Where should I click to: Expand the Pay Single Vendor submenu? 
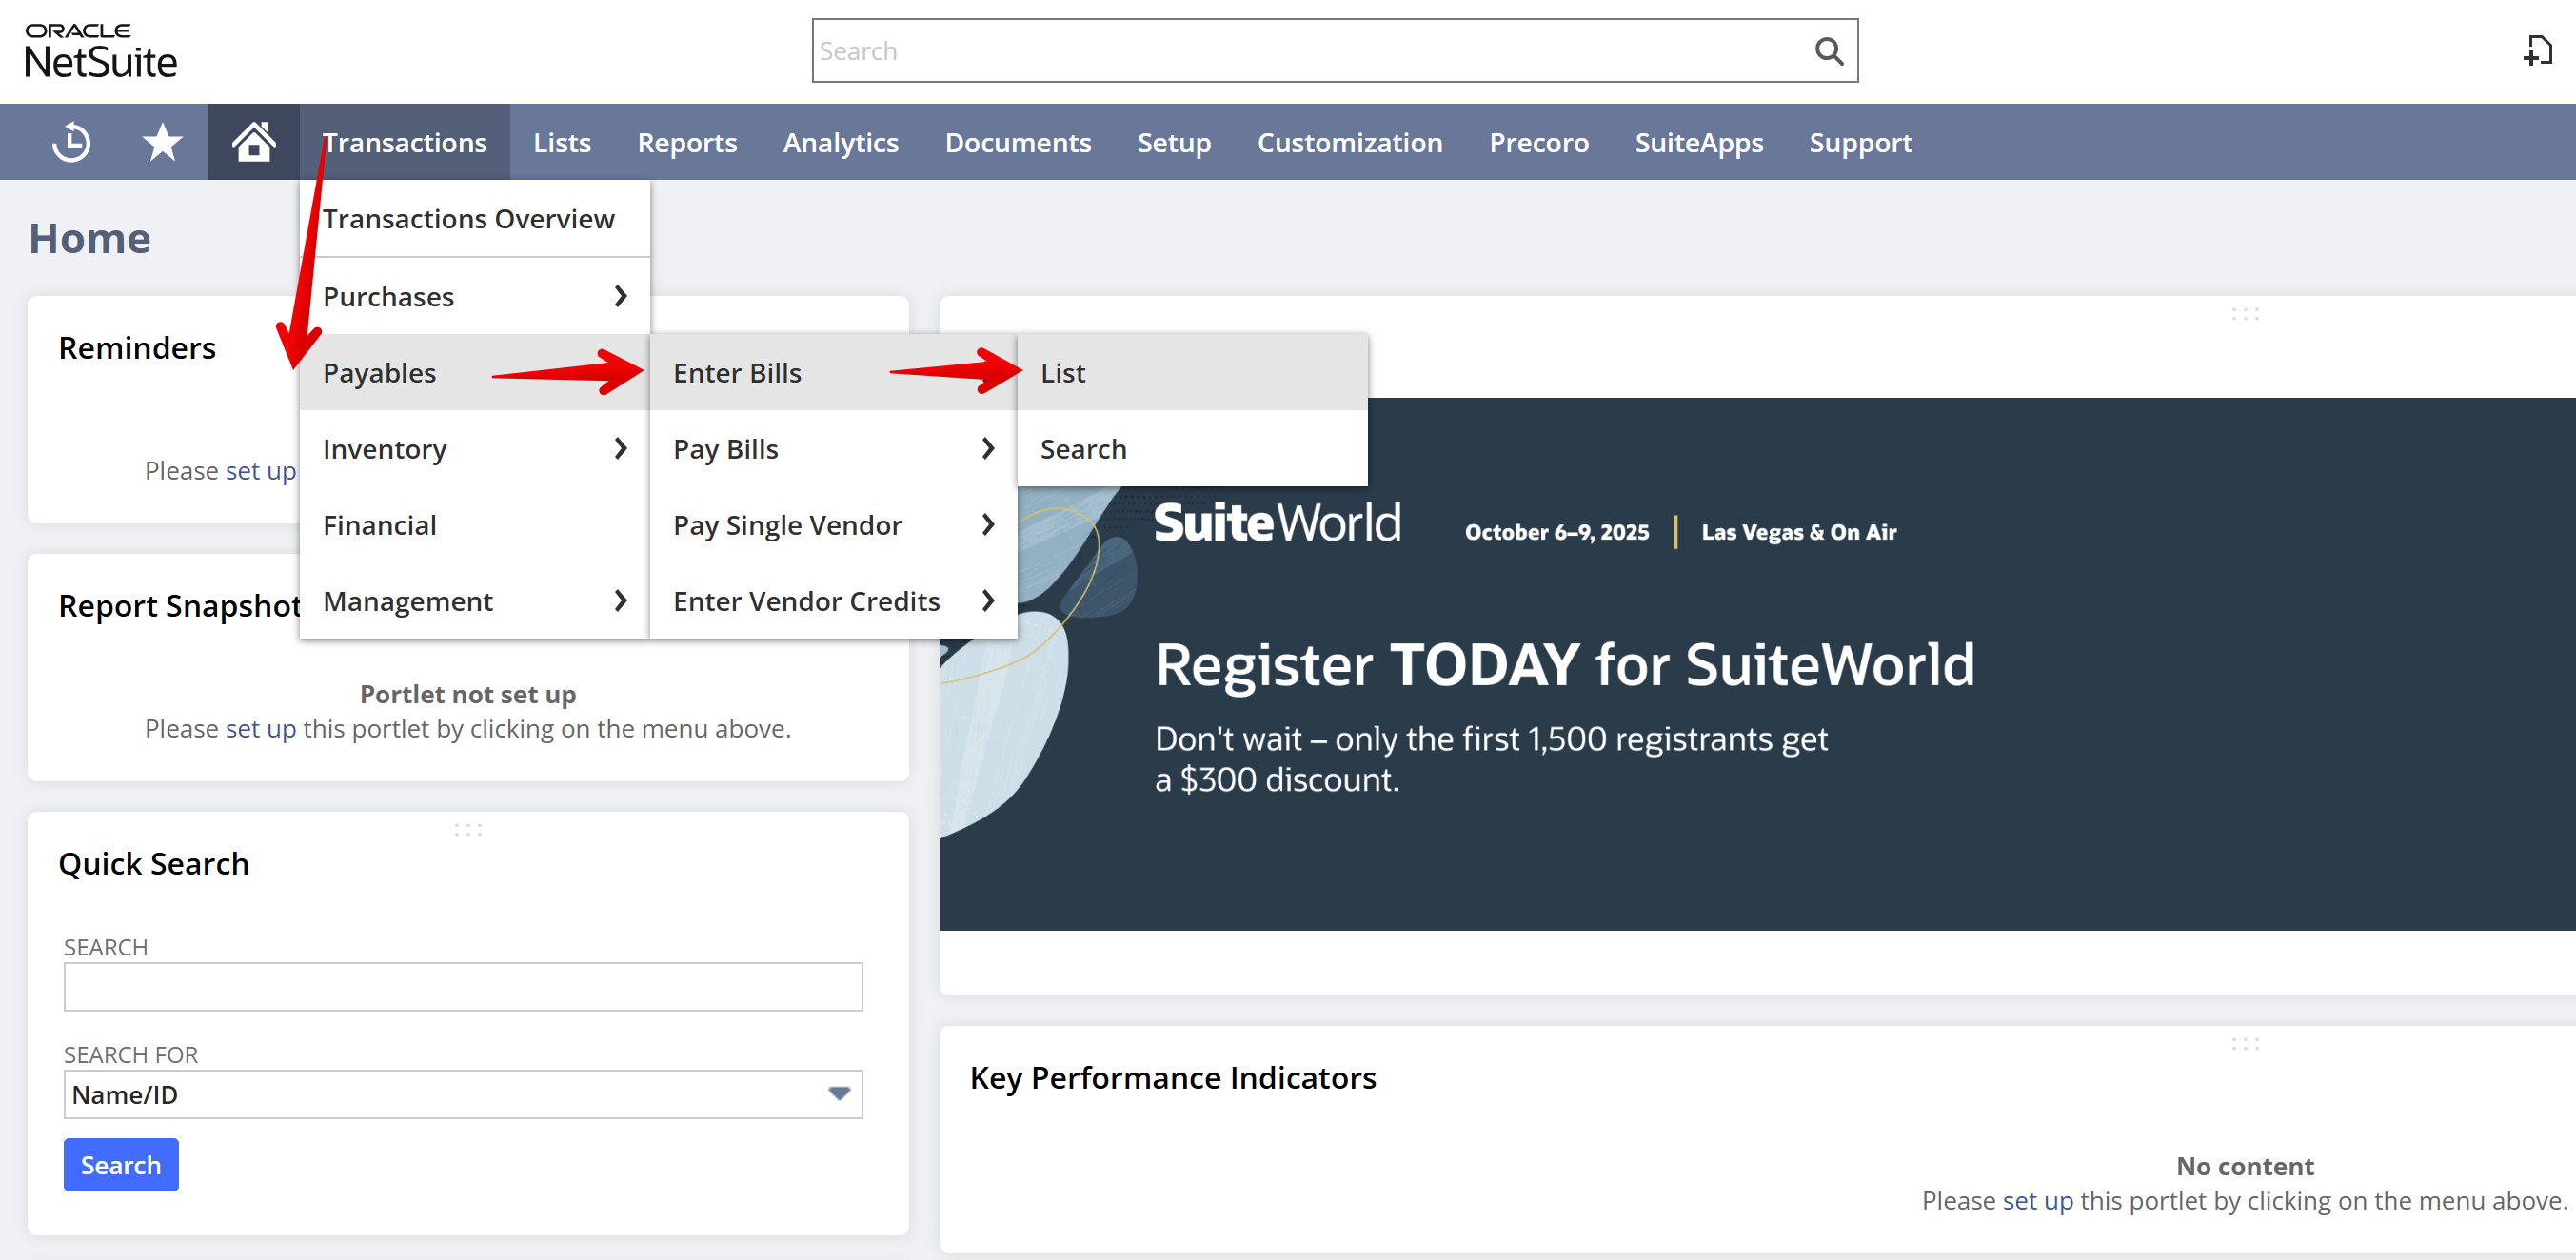pyautogui.click(x=834, y=525)
